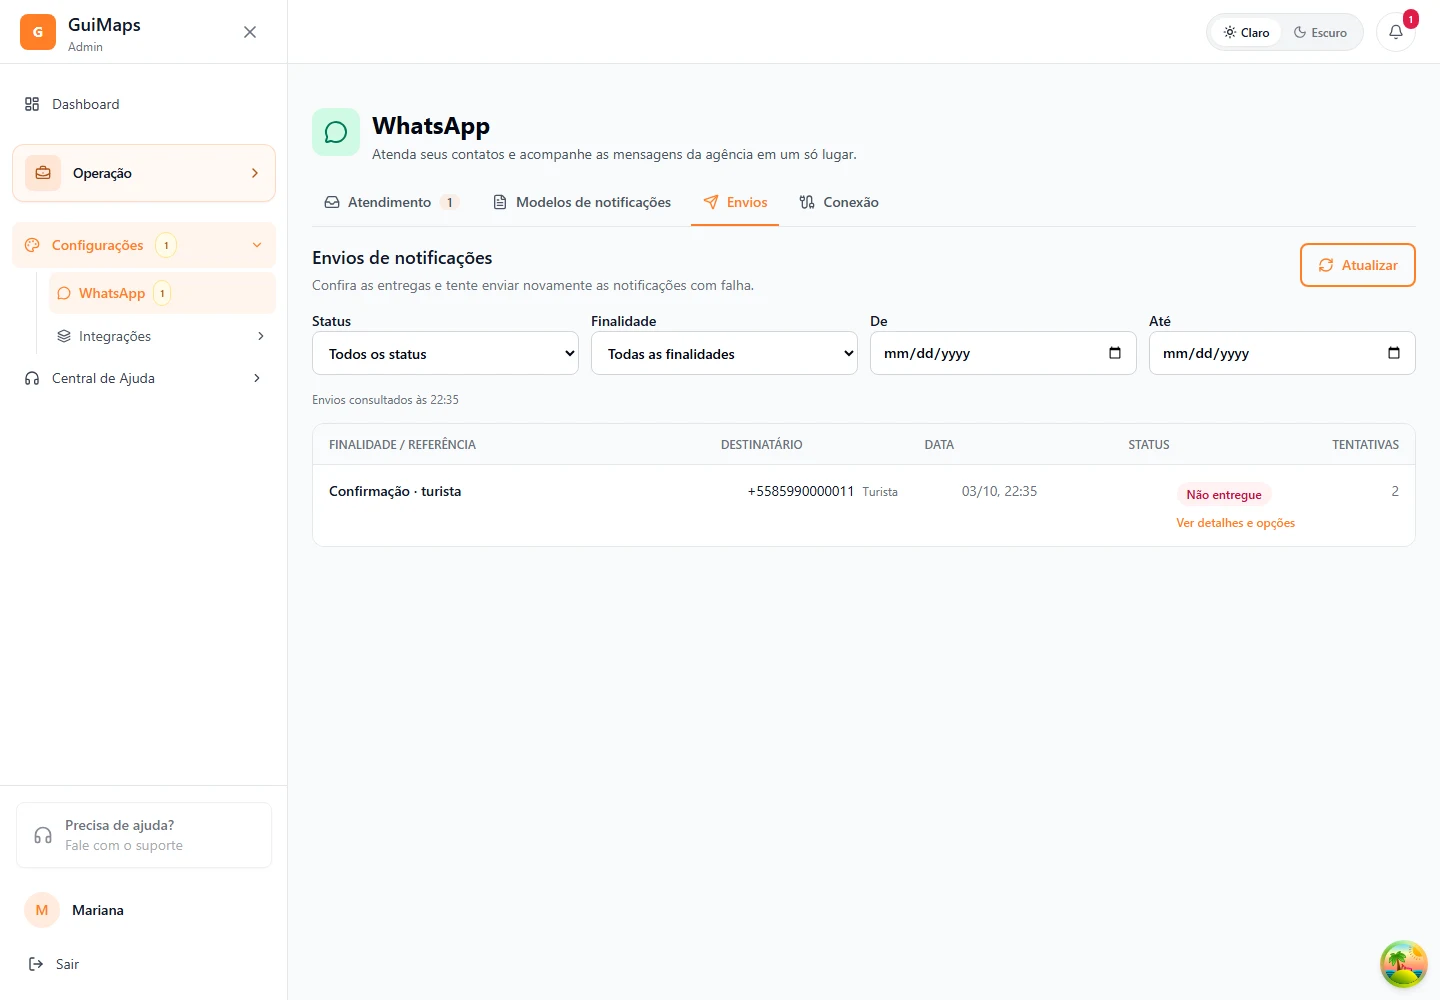This screenshot has height=1000, width=1440.
Task: Click the date cell 03/10, 22:35
Action: [999, 491]
